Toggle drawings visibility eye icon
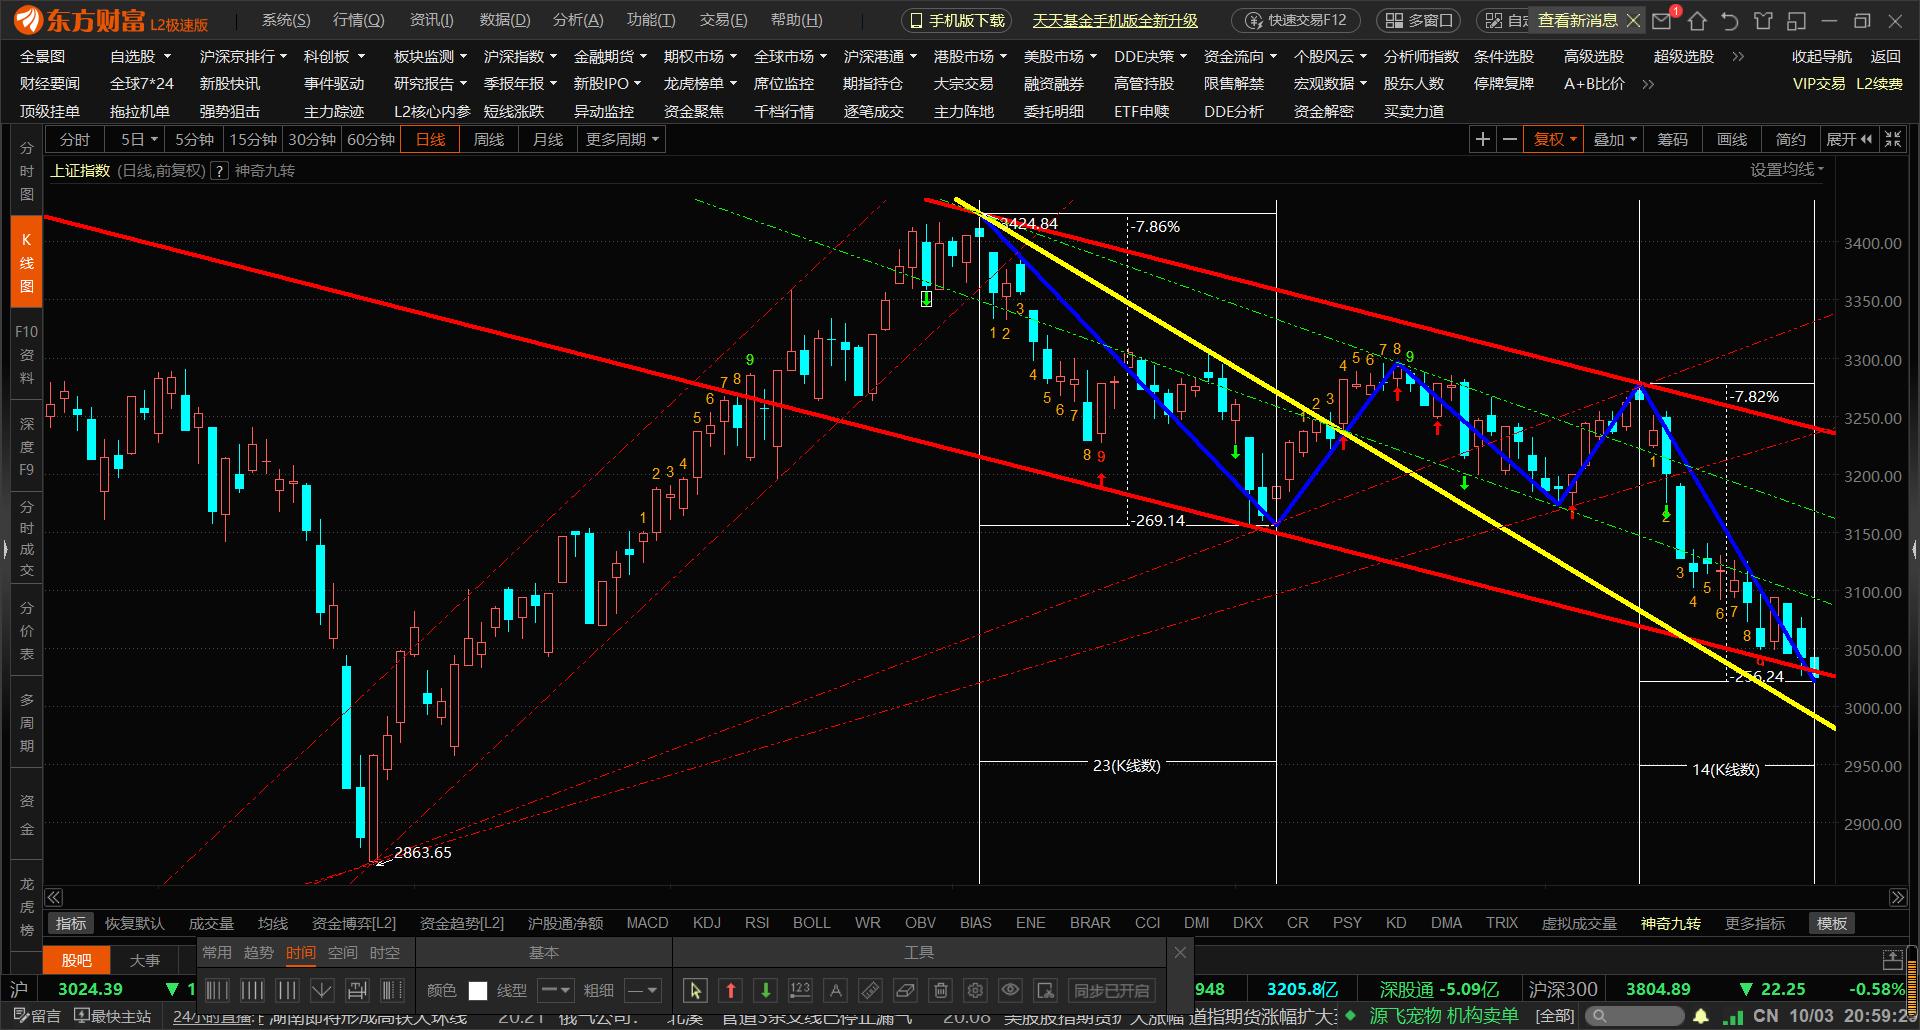 pos(1011,990)
